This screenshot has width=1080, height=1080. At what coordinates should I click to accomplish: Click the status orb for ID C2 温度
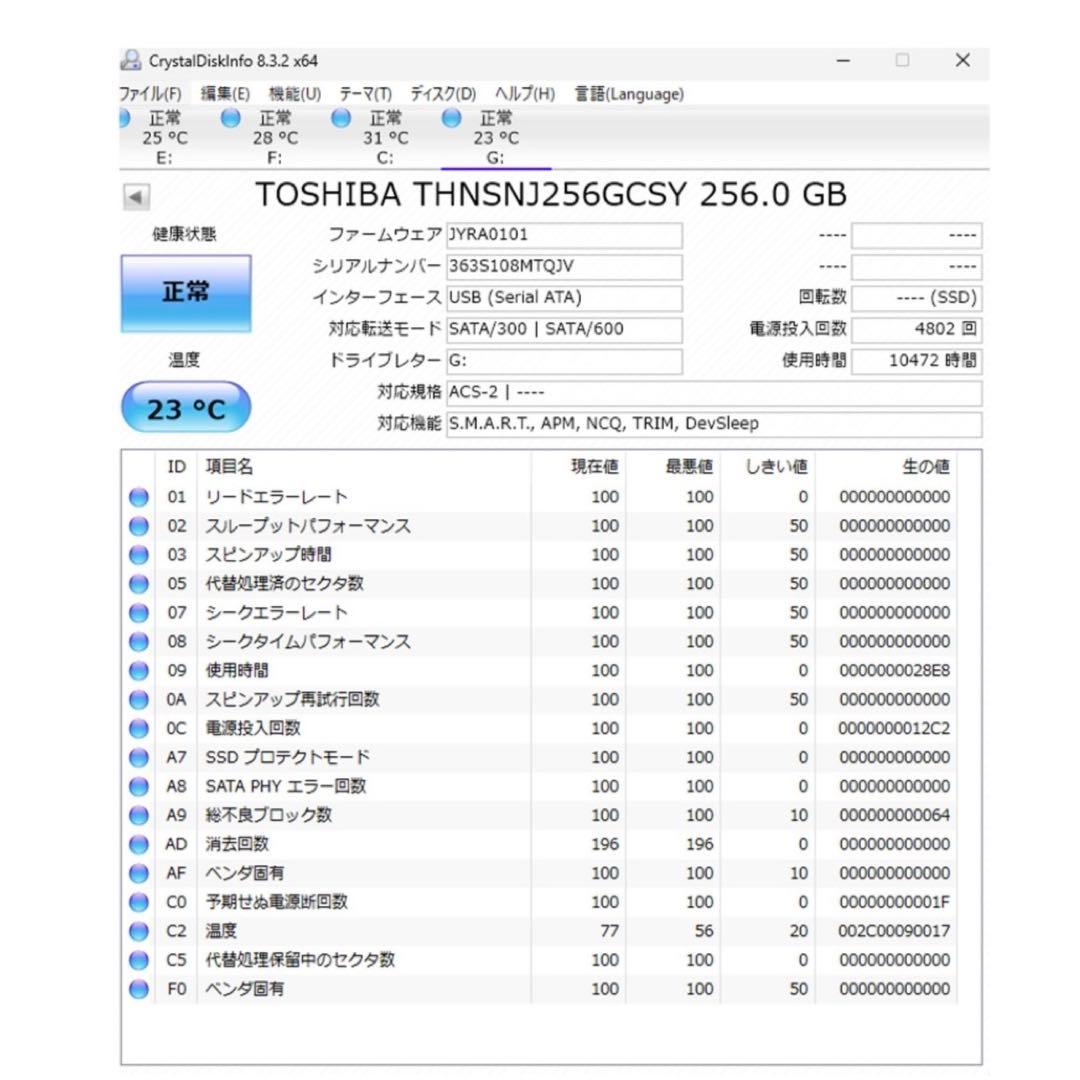coord(138,931)
